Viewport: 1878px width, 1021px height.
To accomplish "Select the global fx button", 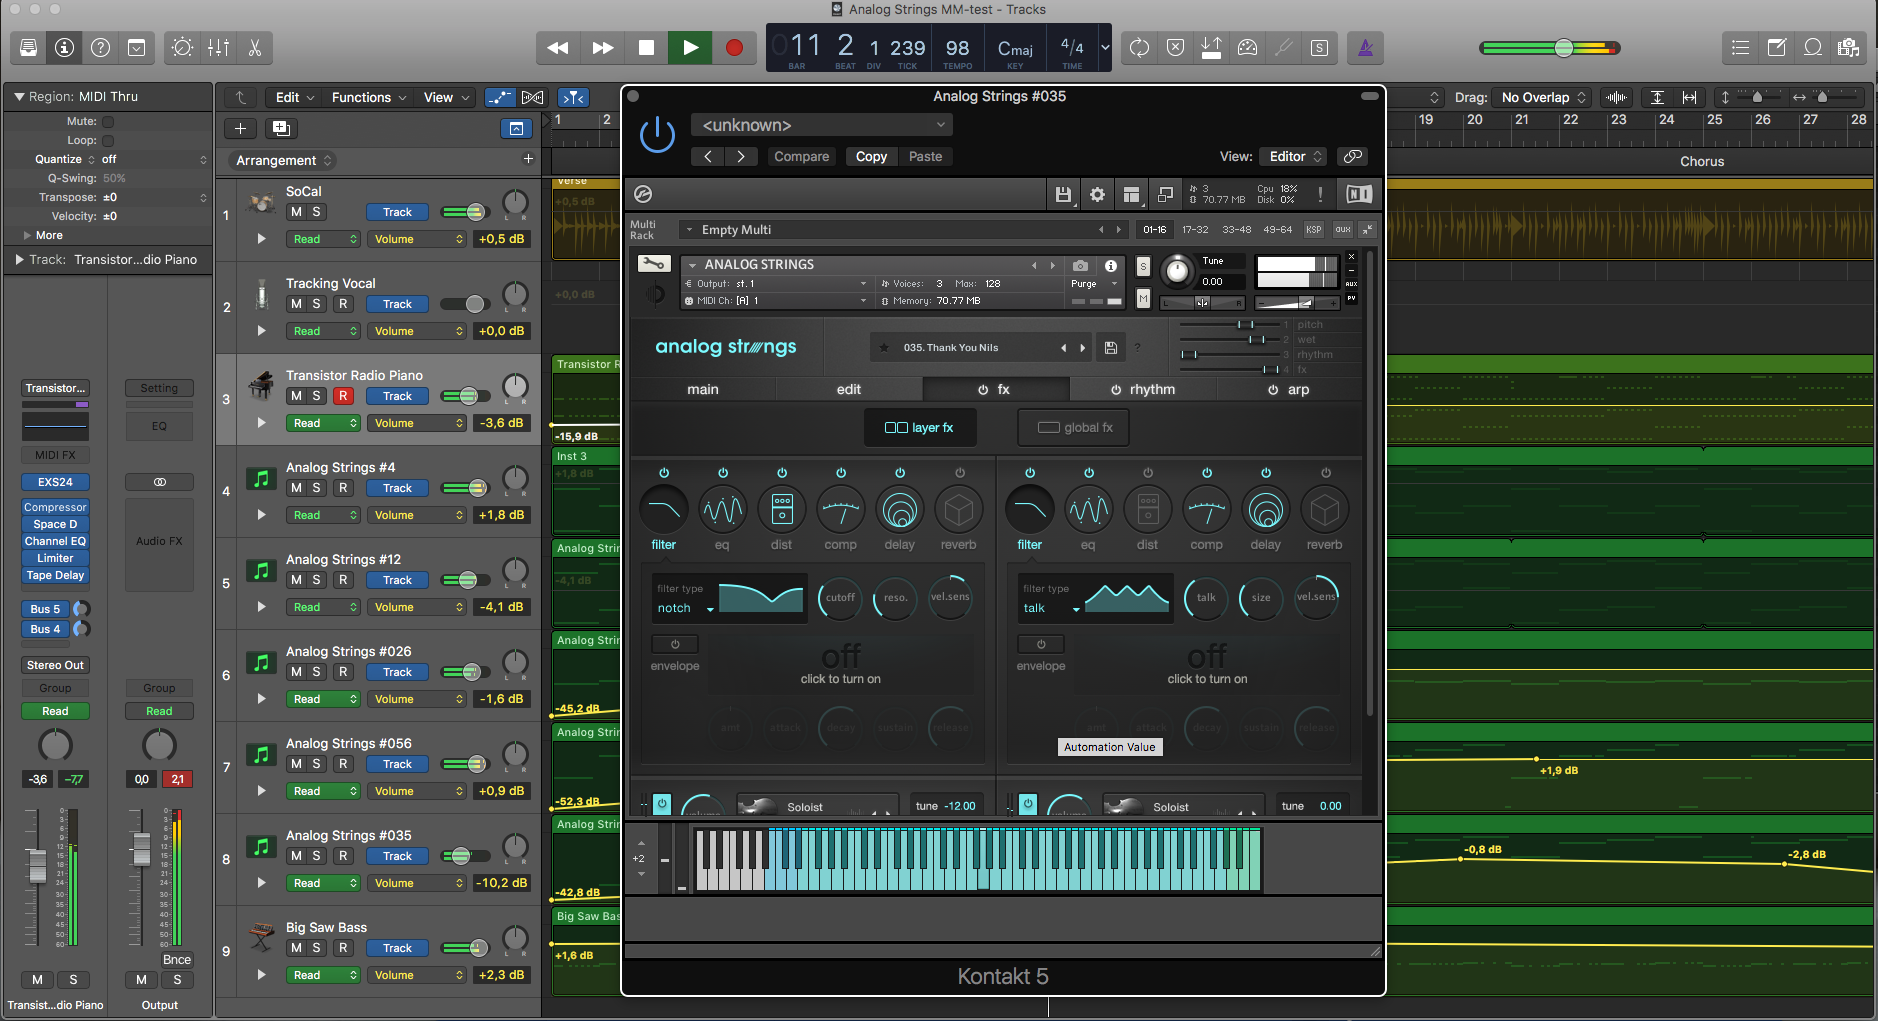I will [1074, 427].
